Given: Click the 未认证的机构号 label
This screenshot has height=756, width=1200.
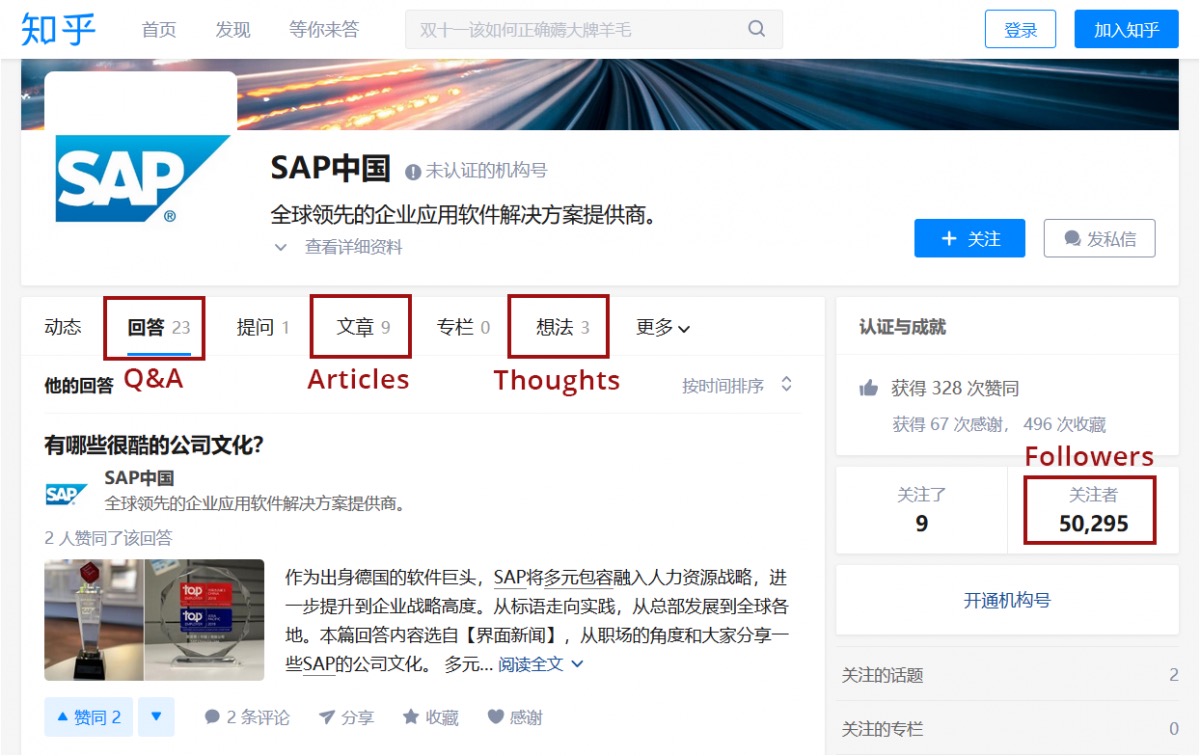Looking at the screenshot, I should 487,171.
